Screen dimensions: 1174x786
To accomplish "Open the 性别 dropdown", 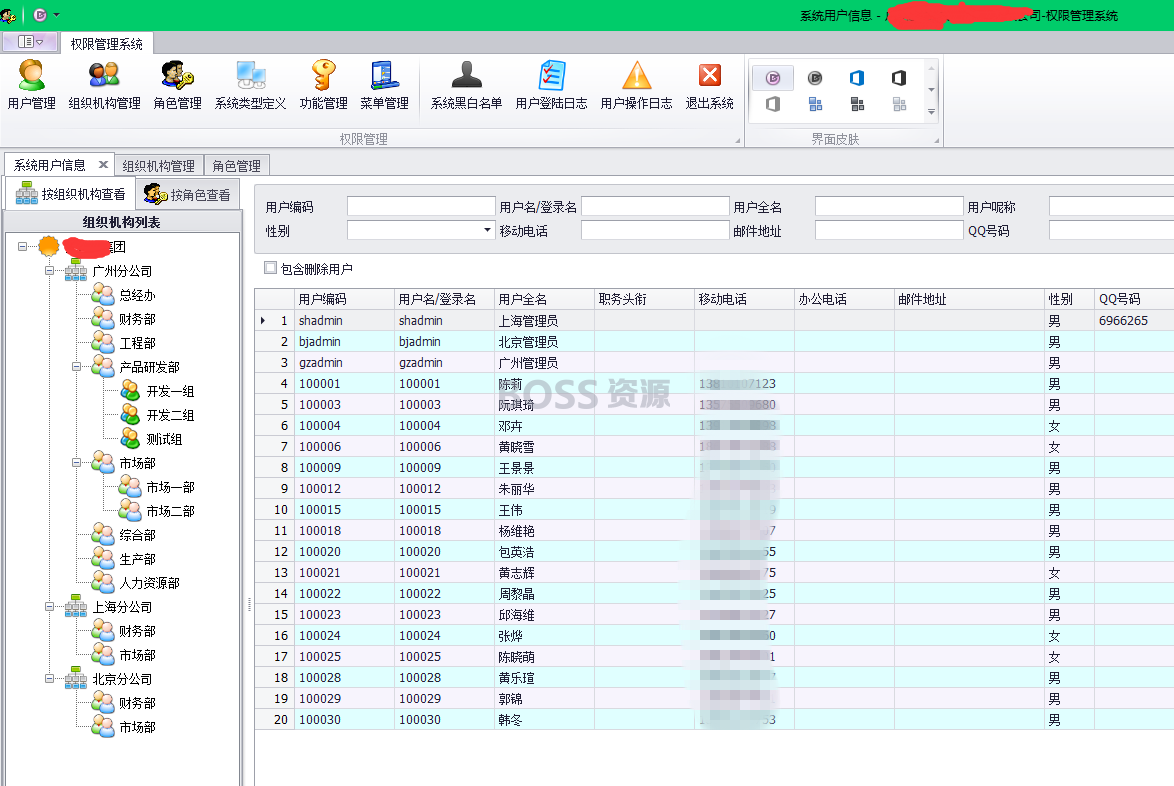I will point(487,230).
